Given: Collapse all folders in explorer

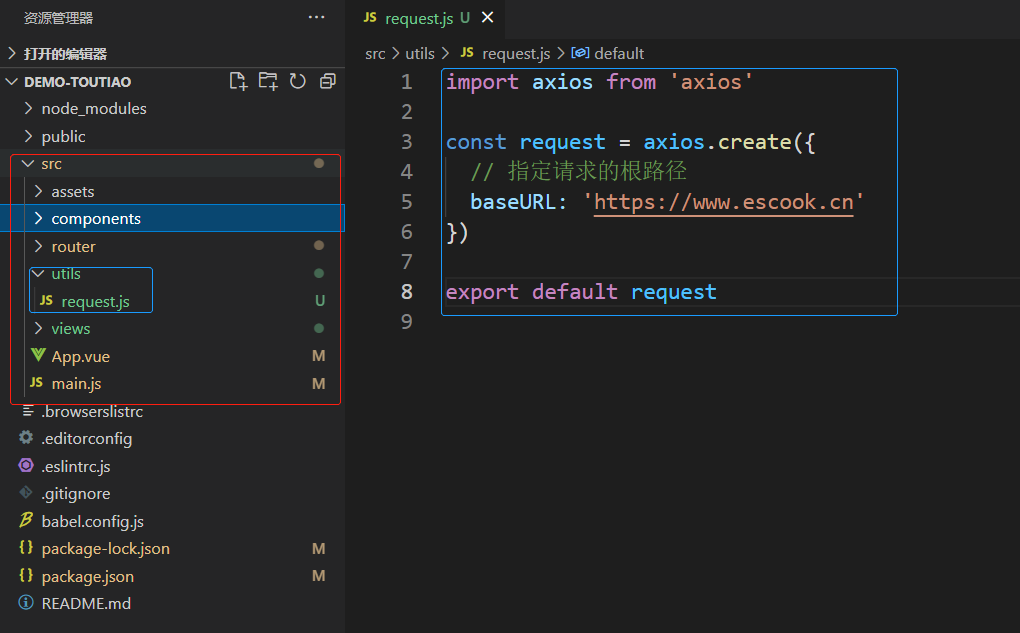Looking at the screenshot, I should (x=328, y=81).
